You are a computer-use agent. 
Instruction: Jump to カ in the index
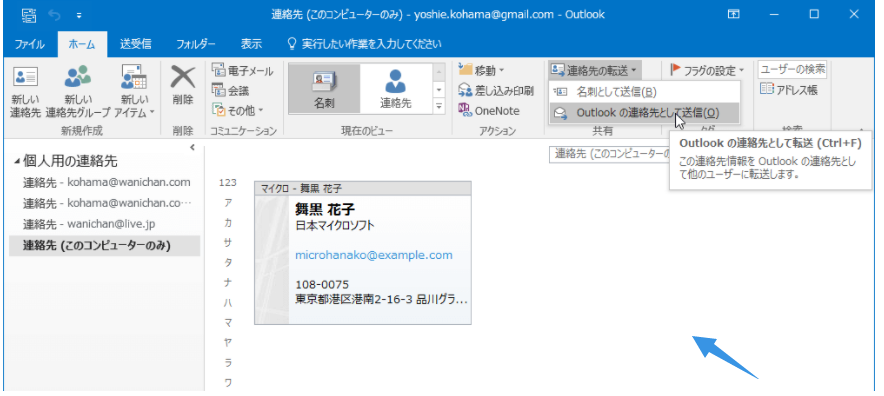[228, 223]
